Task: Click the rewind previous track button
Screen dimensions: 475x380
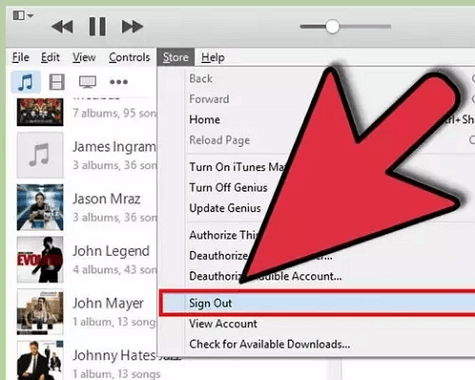Action: click(62, 27)
